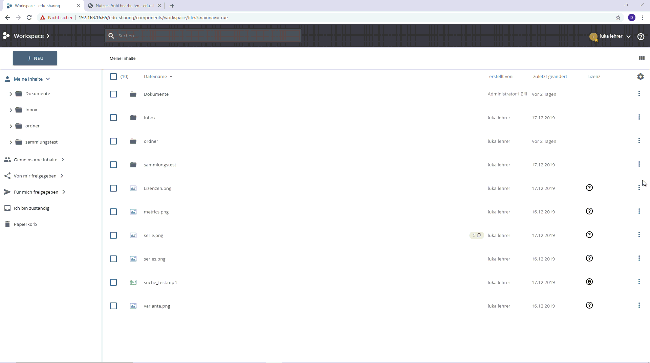Click the share icon beside Von mir freigegeben
Screen dimensions: 650x363
(7, 176)
